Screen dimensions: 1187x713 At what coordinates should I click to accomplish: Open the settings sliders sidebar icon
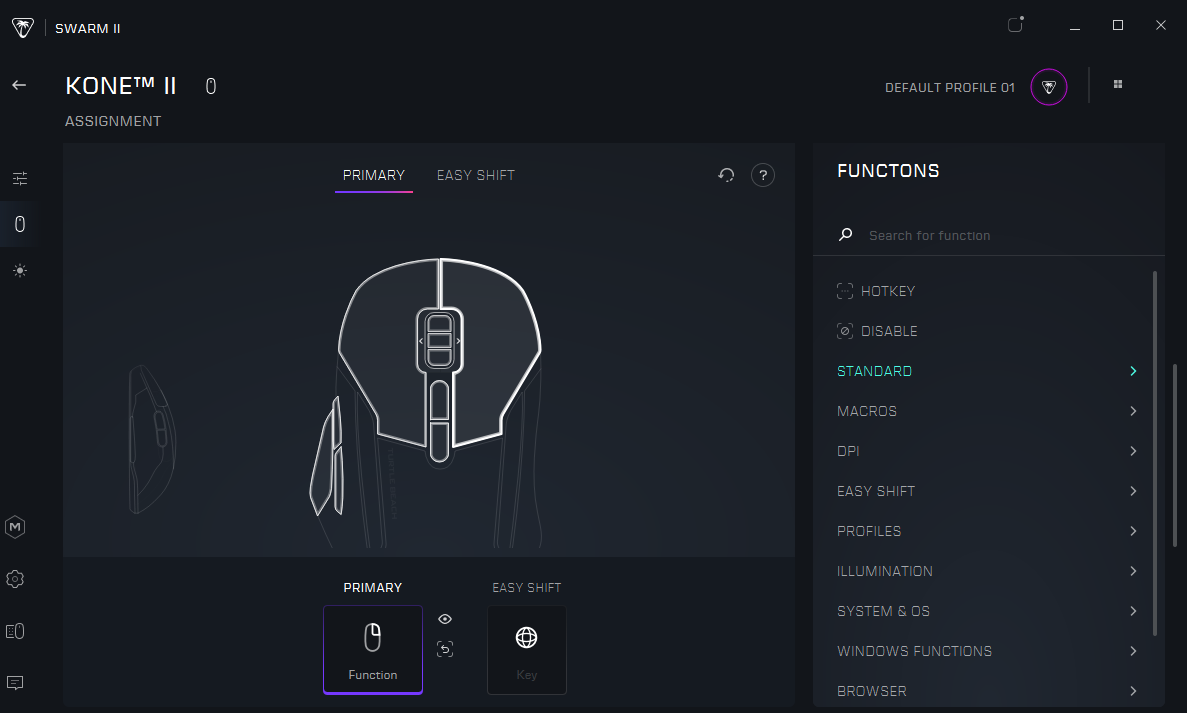pos(20,179)
